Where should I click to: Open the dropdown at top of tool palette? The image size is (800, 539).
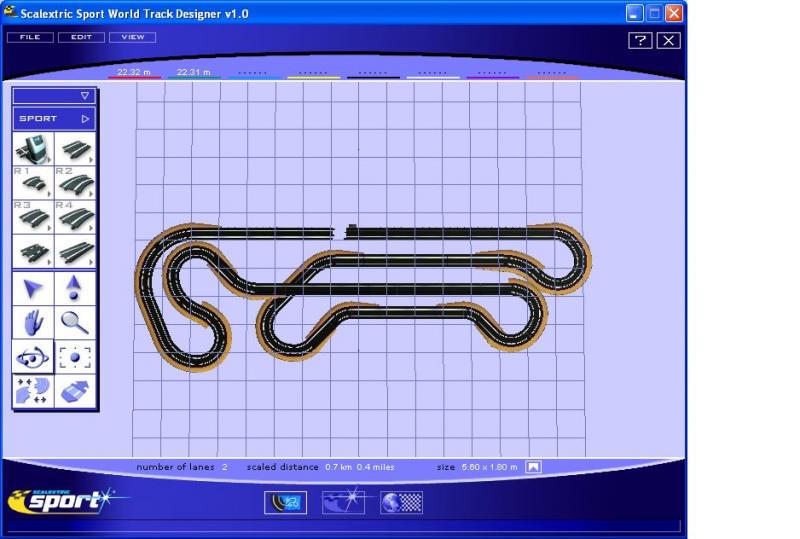pos(84,96)
